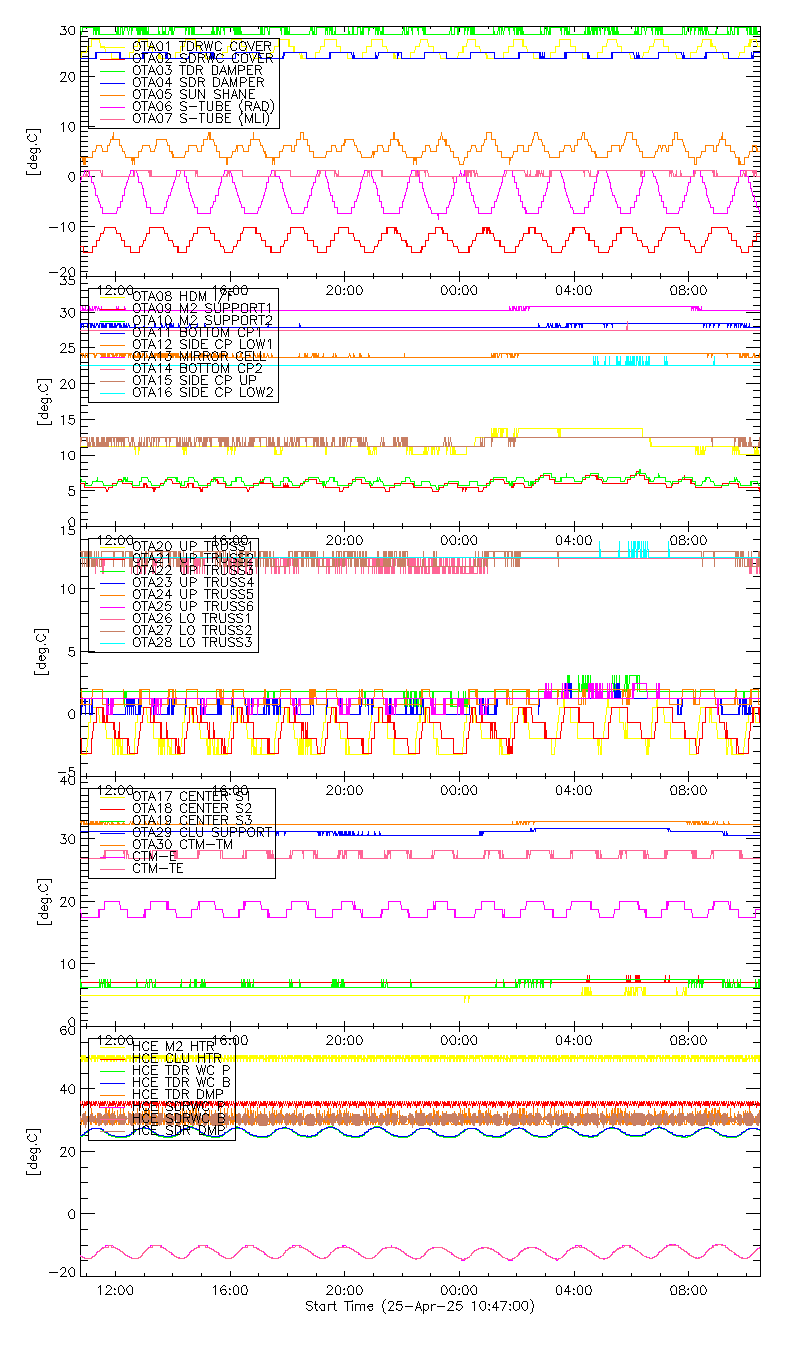Select the 'CTM-TE' legend entry
This screenshot has width=800, height=1350.
click(x=158, y=868)
